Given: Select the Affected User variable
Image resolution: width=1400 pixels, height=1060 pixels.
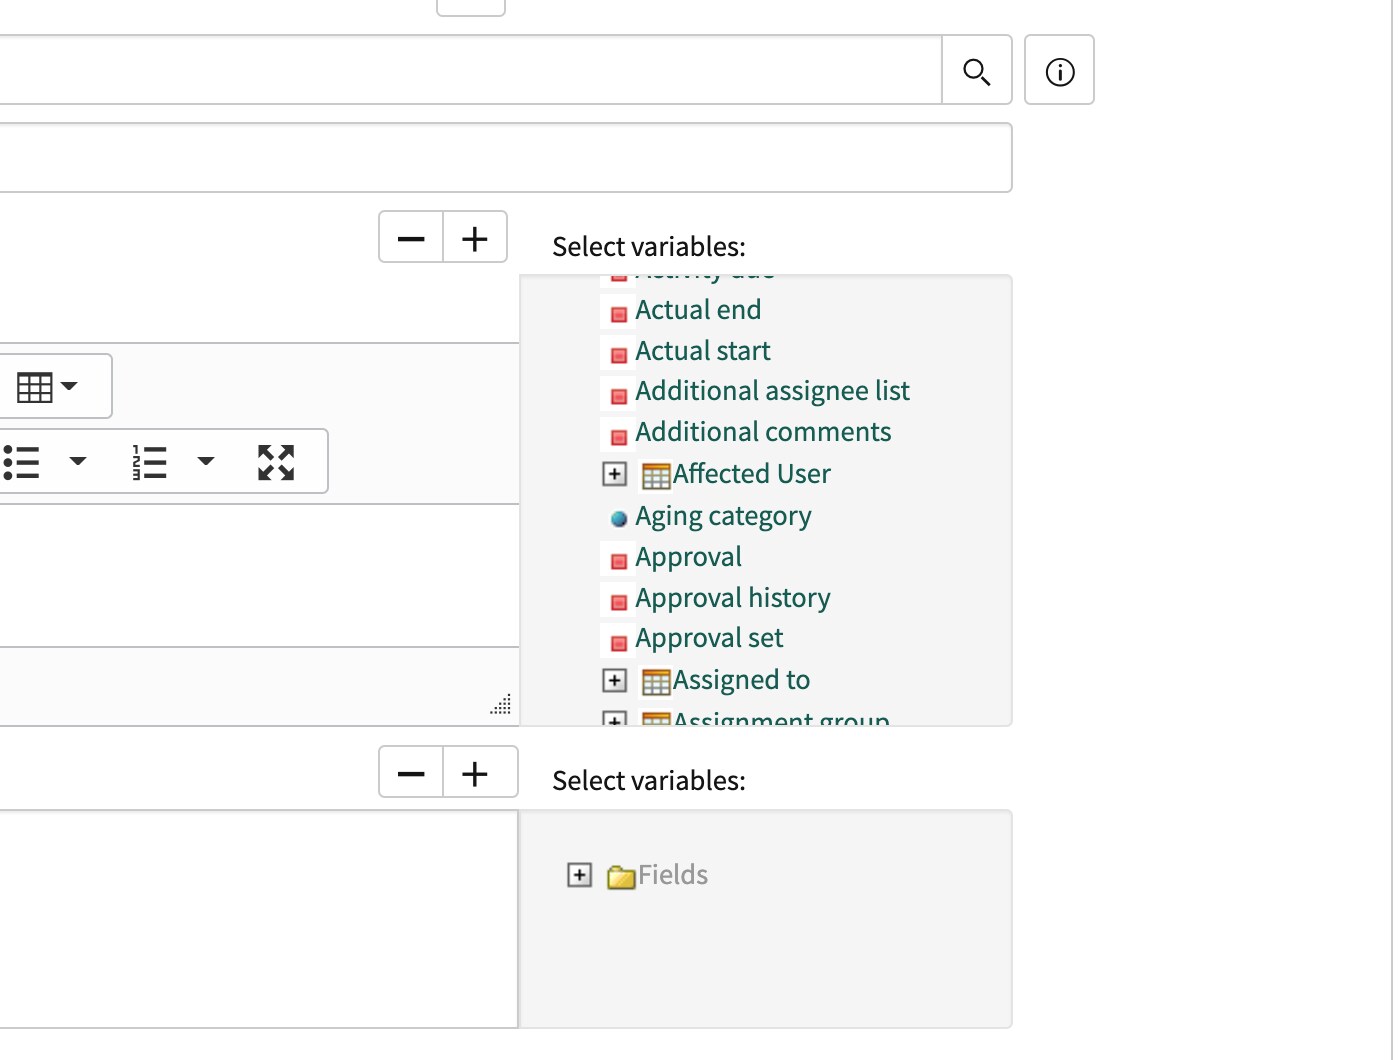Looking at the screenshot, I should [x=752, y=474].
